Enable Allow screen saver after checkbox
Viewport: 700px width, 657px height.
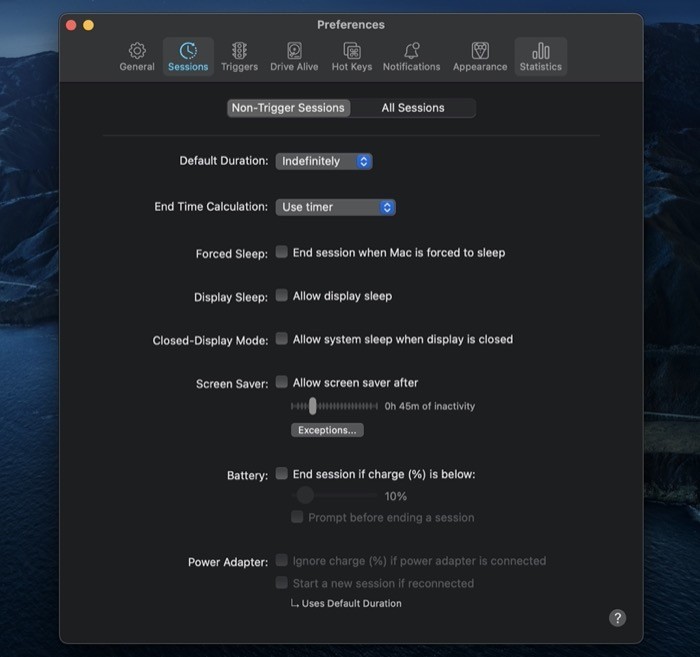click(281, 382)
